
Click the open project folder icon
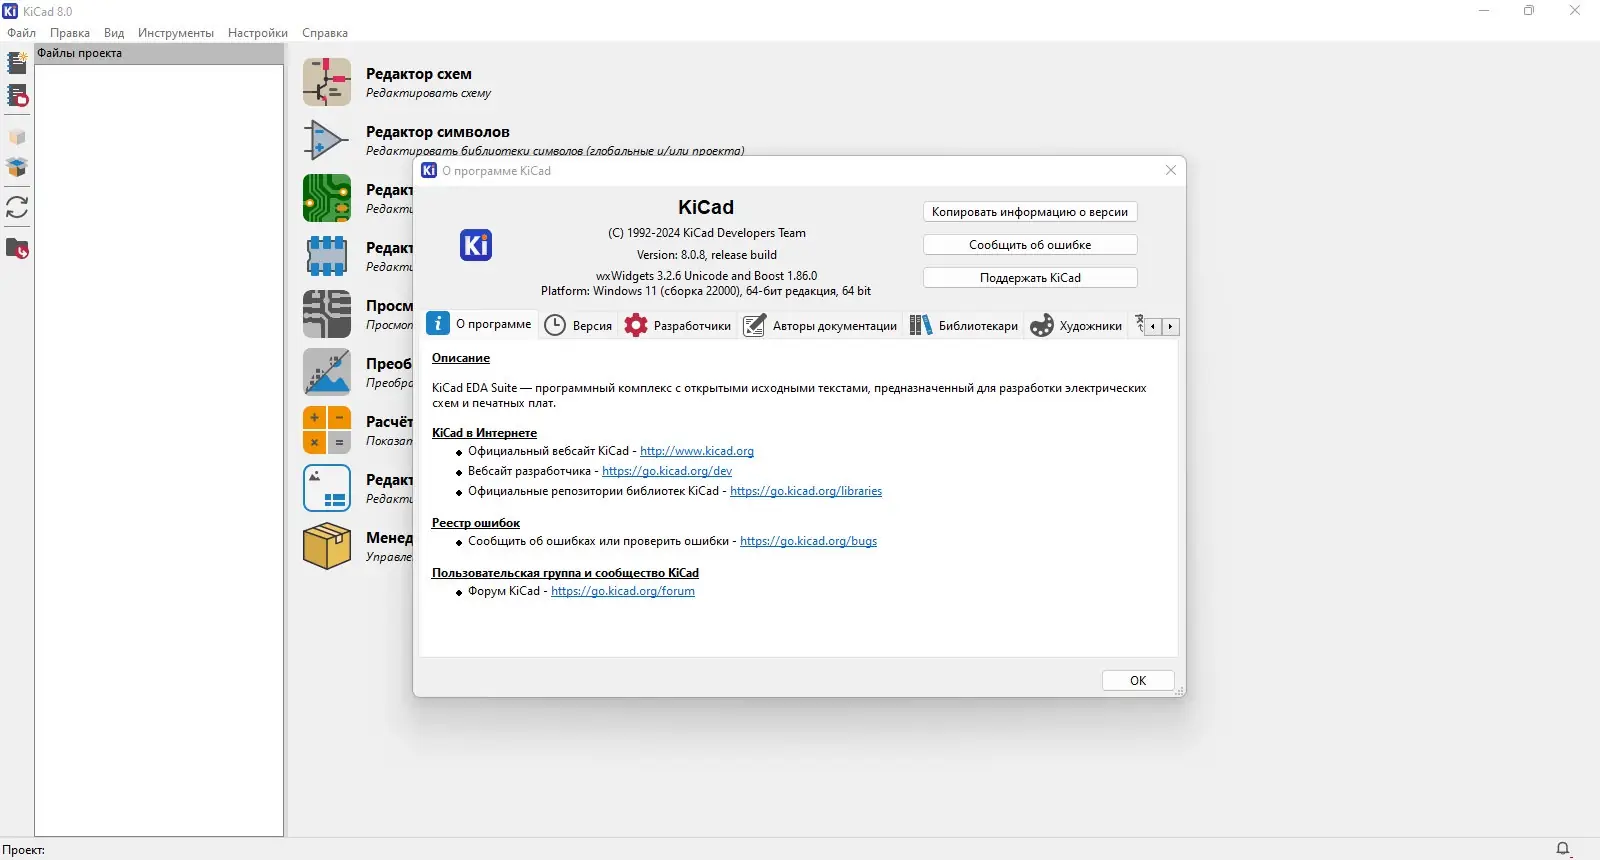point(17,248)
